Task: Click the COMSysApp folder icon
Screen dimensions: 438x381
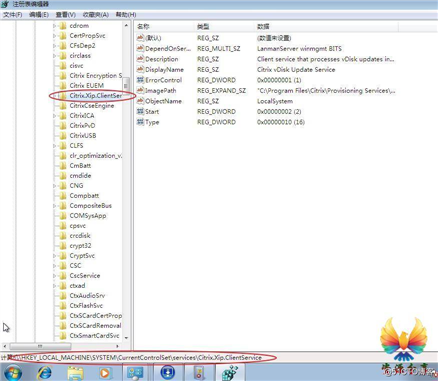Action: click(x=63, y=216)
